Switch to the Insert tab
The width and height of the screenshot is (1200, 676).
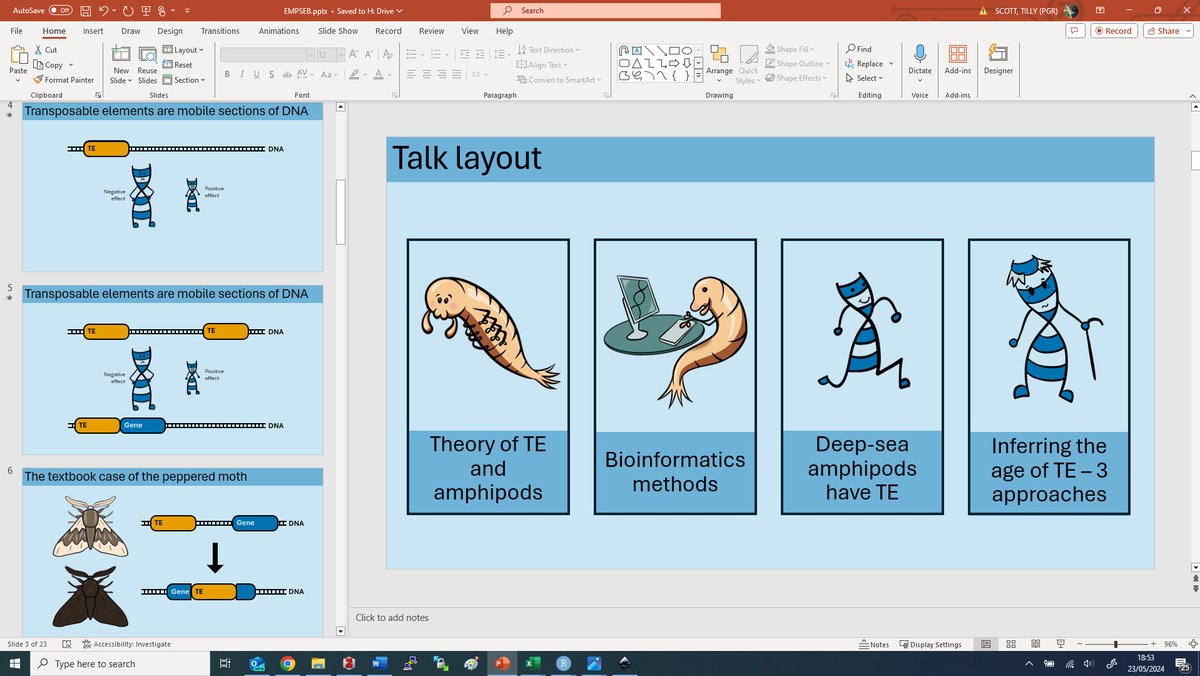pos(93,31)
